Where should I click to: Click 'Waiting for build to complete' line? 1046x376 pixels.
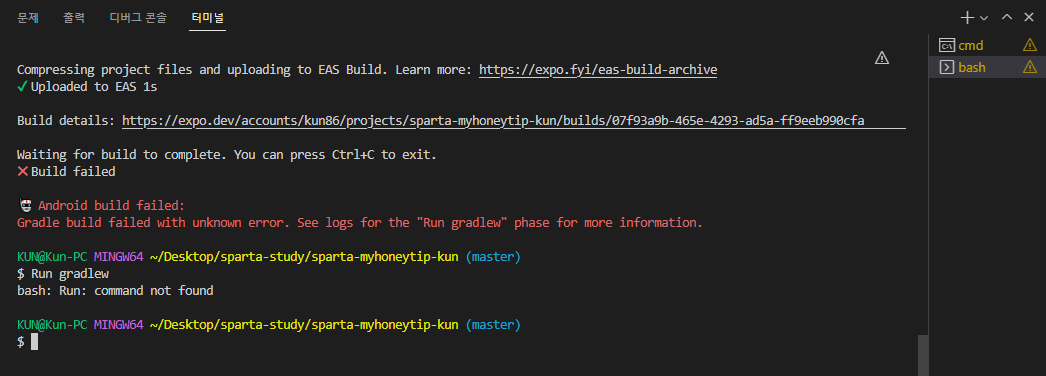(x=227, y=155)
